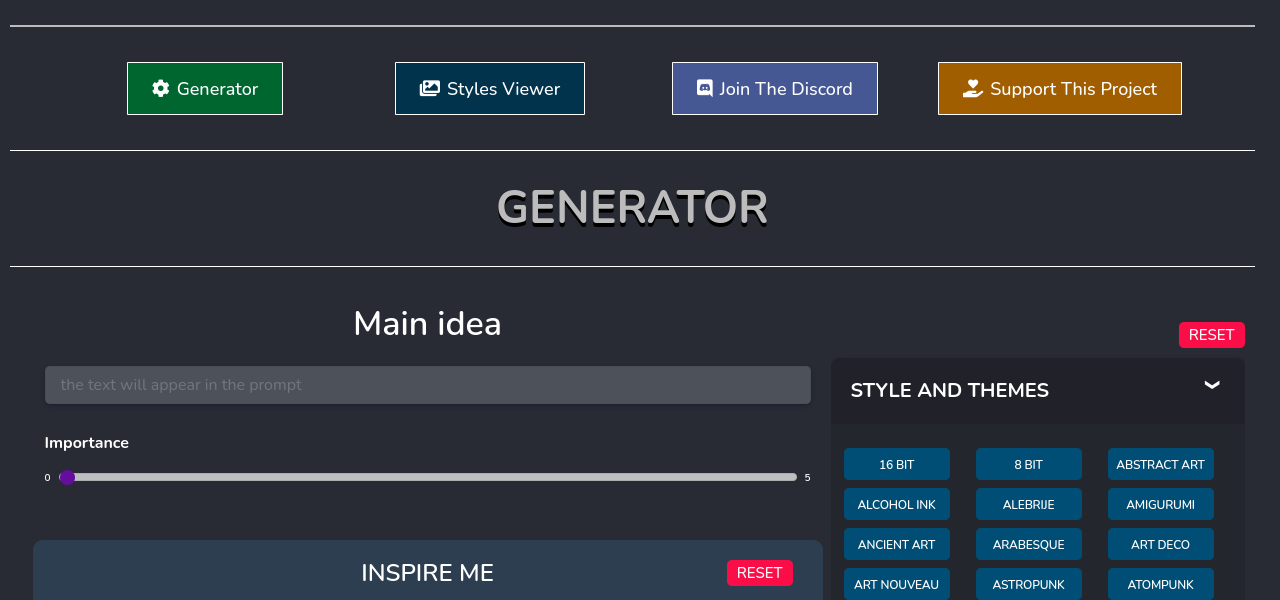Screen dimensions: 1280x600
Task: Toggle the 16 BIT style tag
Action: click(x=896, y=464)
